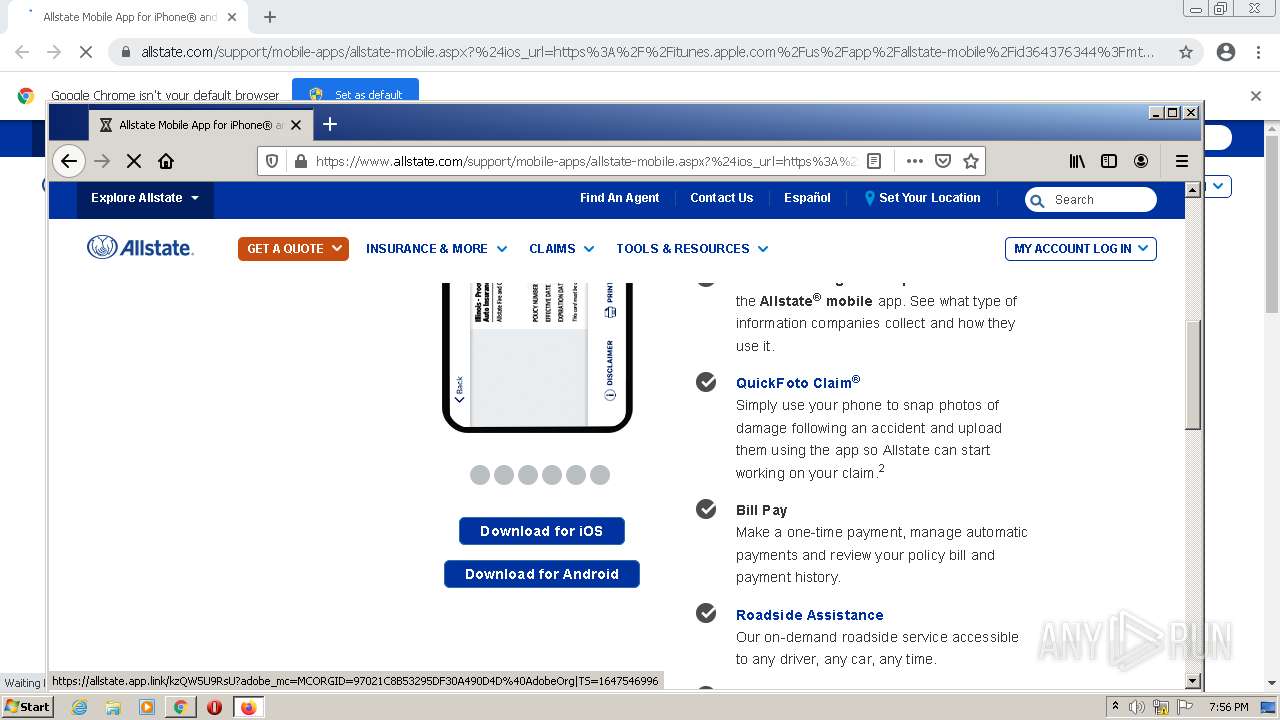The image size is (1280, 720).
Task: Click Set Your Location pin link
Action: (x=922, y=198)
